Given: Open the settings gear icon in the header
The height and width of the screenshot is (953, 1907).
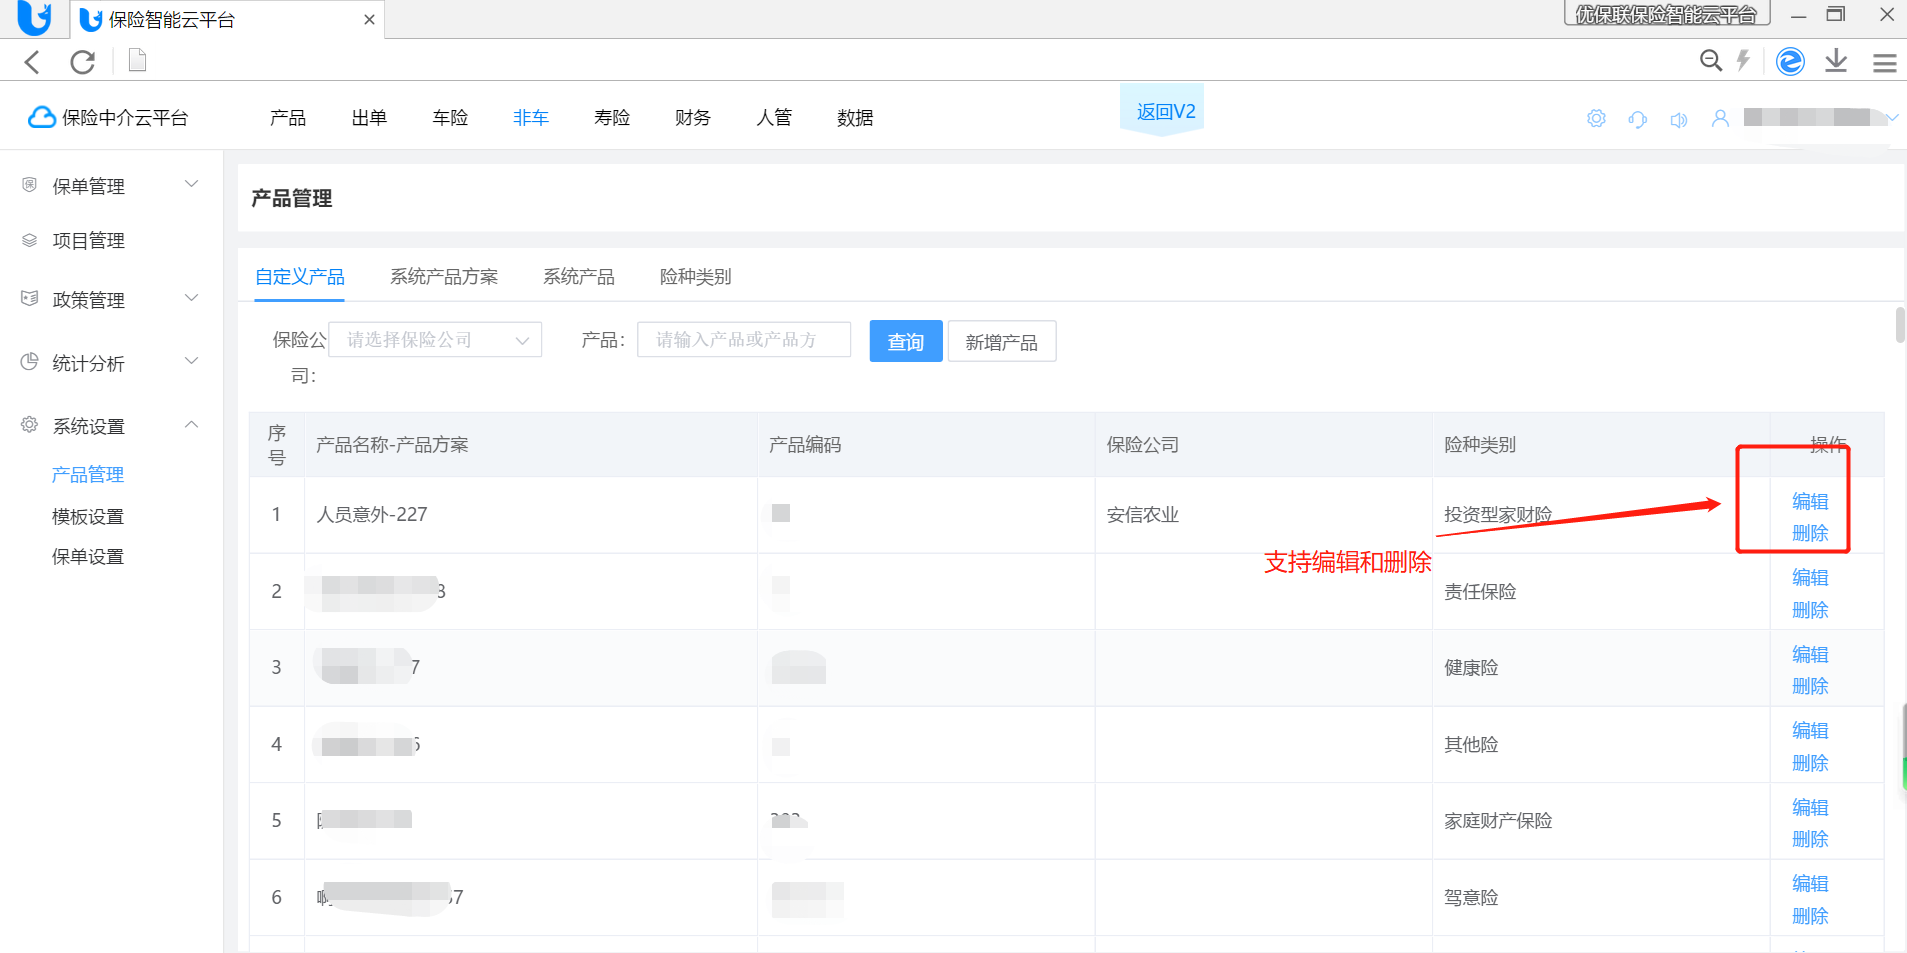Looking at the screenshot, I should click(x=1596, y=119).
